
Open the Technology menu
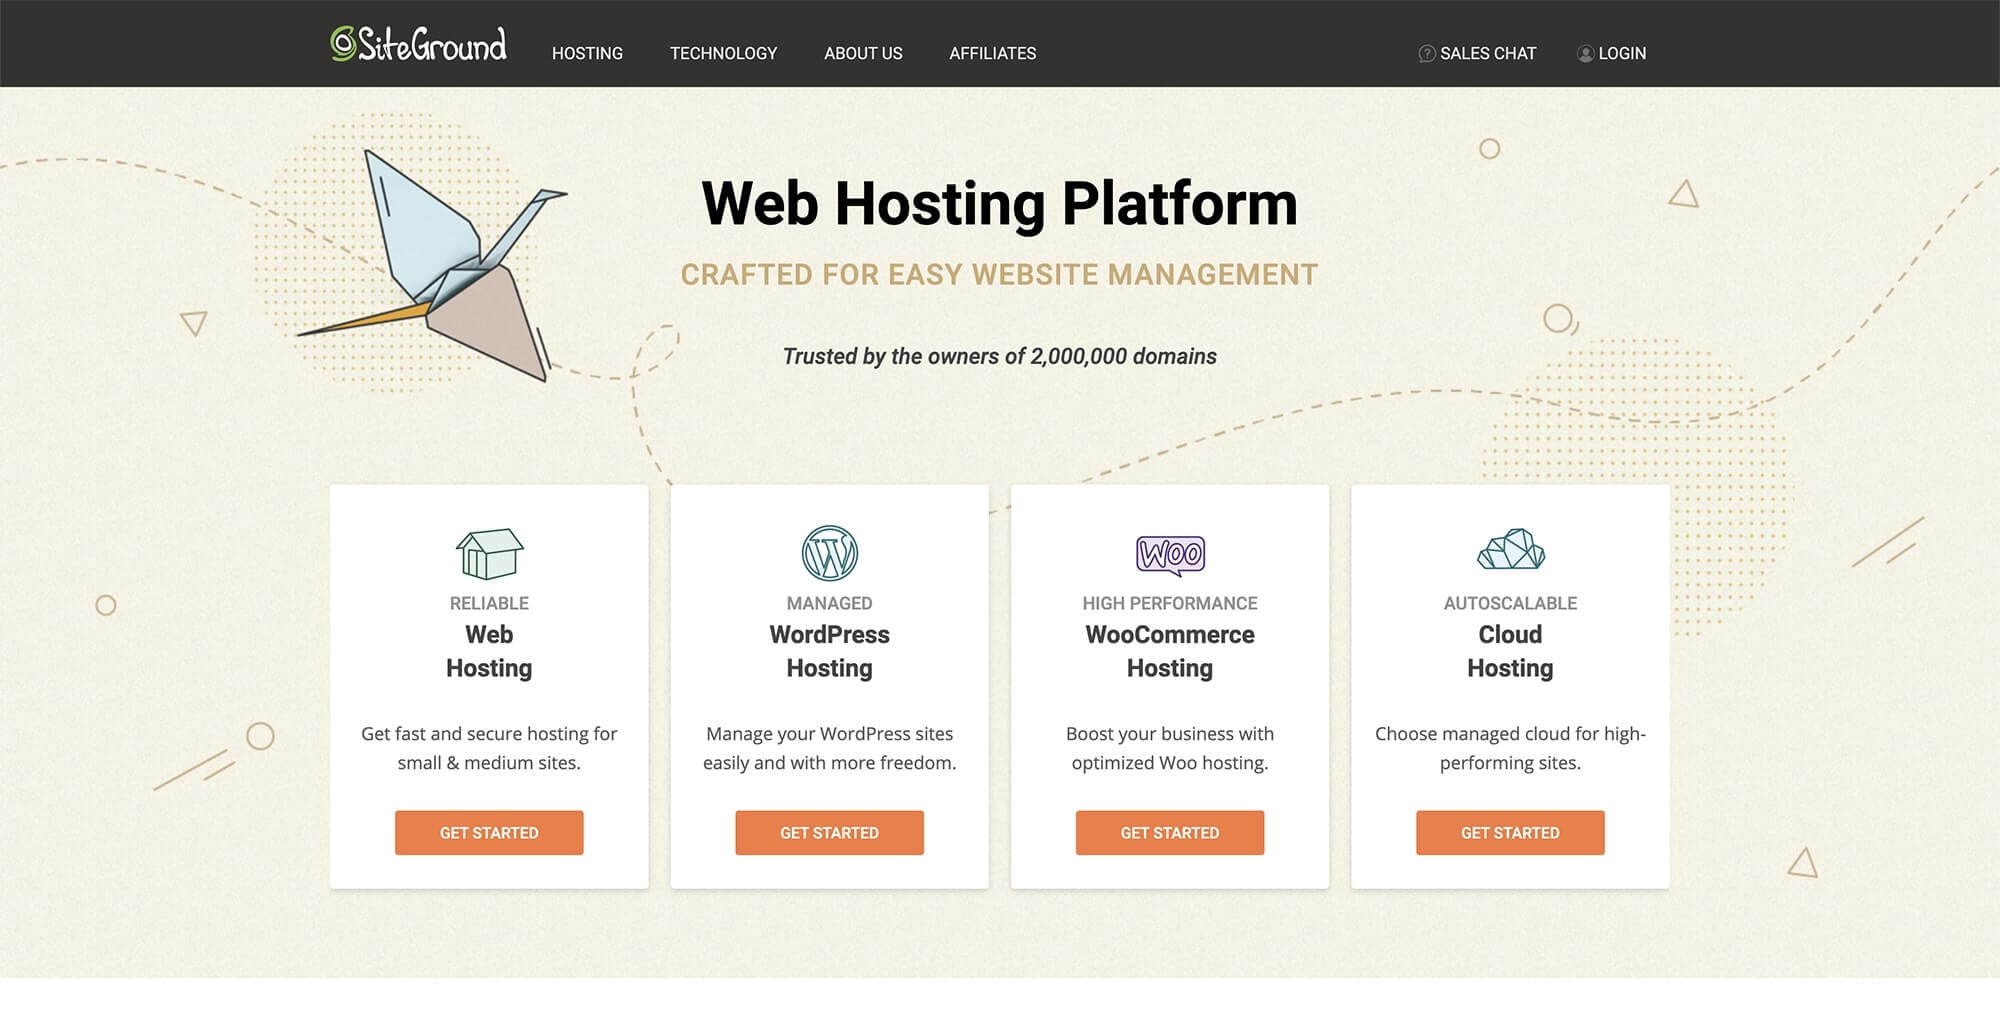tap(723, 54)
